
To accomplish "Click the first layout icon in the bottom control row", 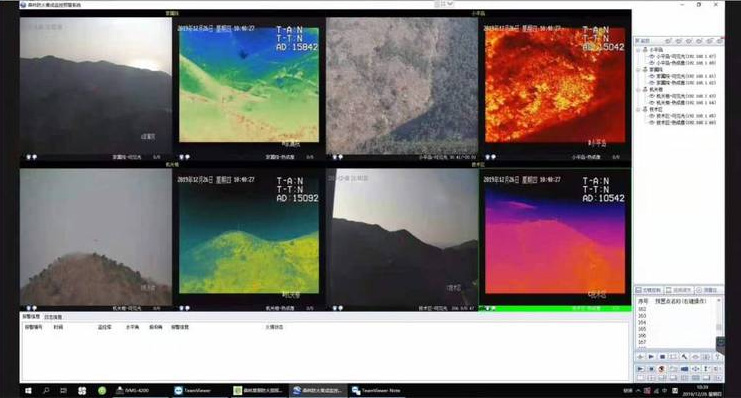I will point(640,378).
